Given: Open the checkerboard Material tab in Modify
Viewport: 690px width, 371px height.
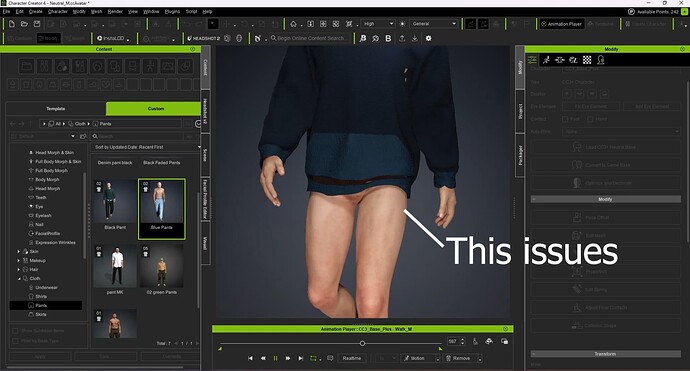Looking at the screenshot, I should coord(587,60).
